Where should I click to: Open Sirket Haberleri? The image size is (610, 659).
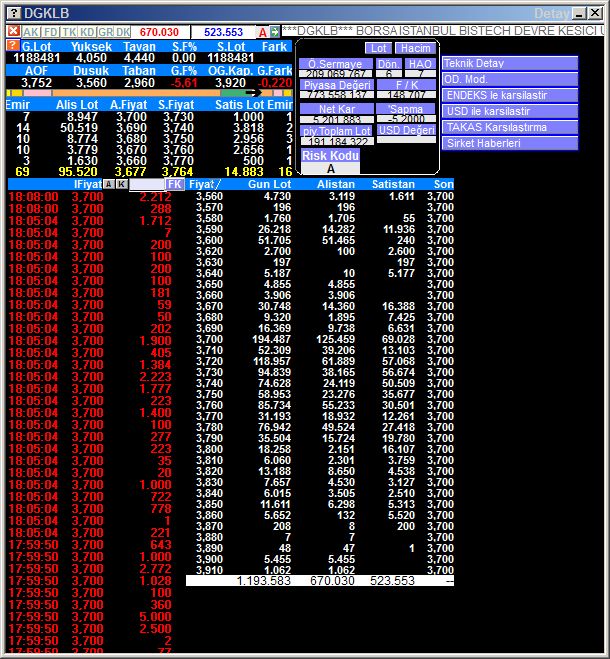(510, 143)
